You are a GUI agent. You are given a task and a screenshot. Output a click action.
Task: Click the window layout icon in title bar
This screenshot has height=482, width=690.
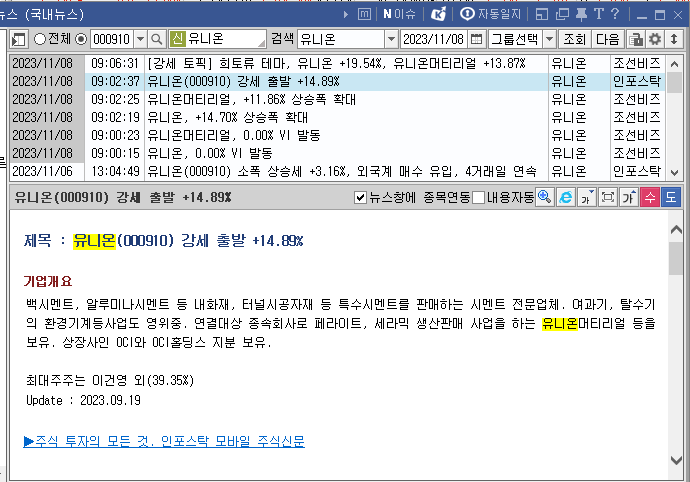[542, 15]
